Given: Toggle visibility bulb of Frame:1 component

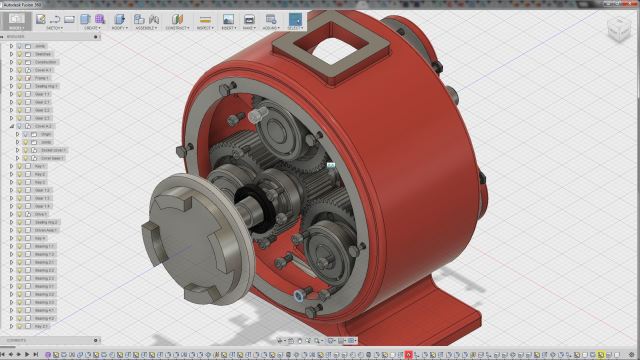Looking at the screenshot, I should 19,78.
